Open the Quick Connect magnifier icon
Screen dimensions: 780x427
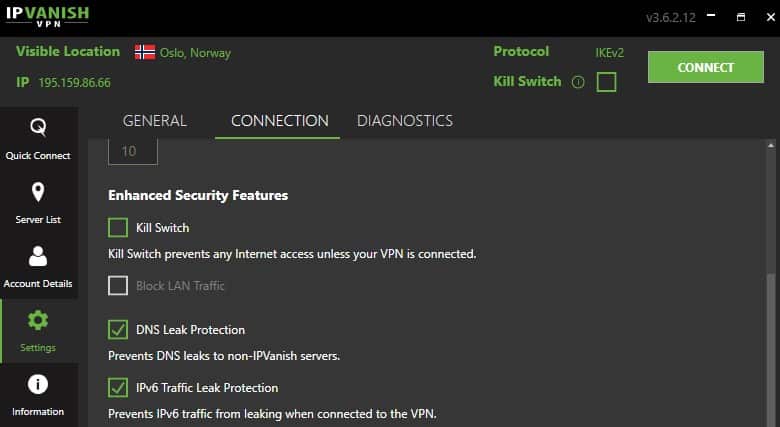[x=38, y=127]
